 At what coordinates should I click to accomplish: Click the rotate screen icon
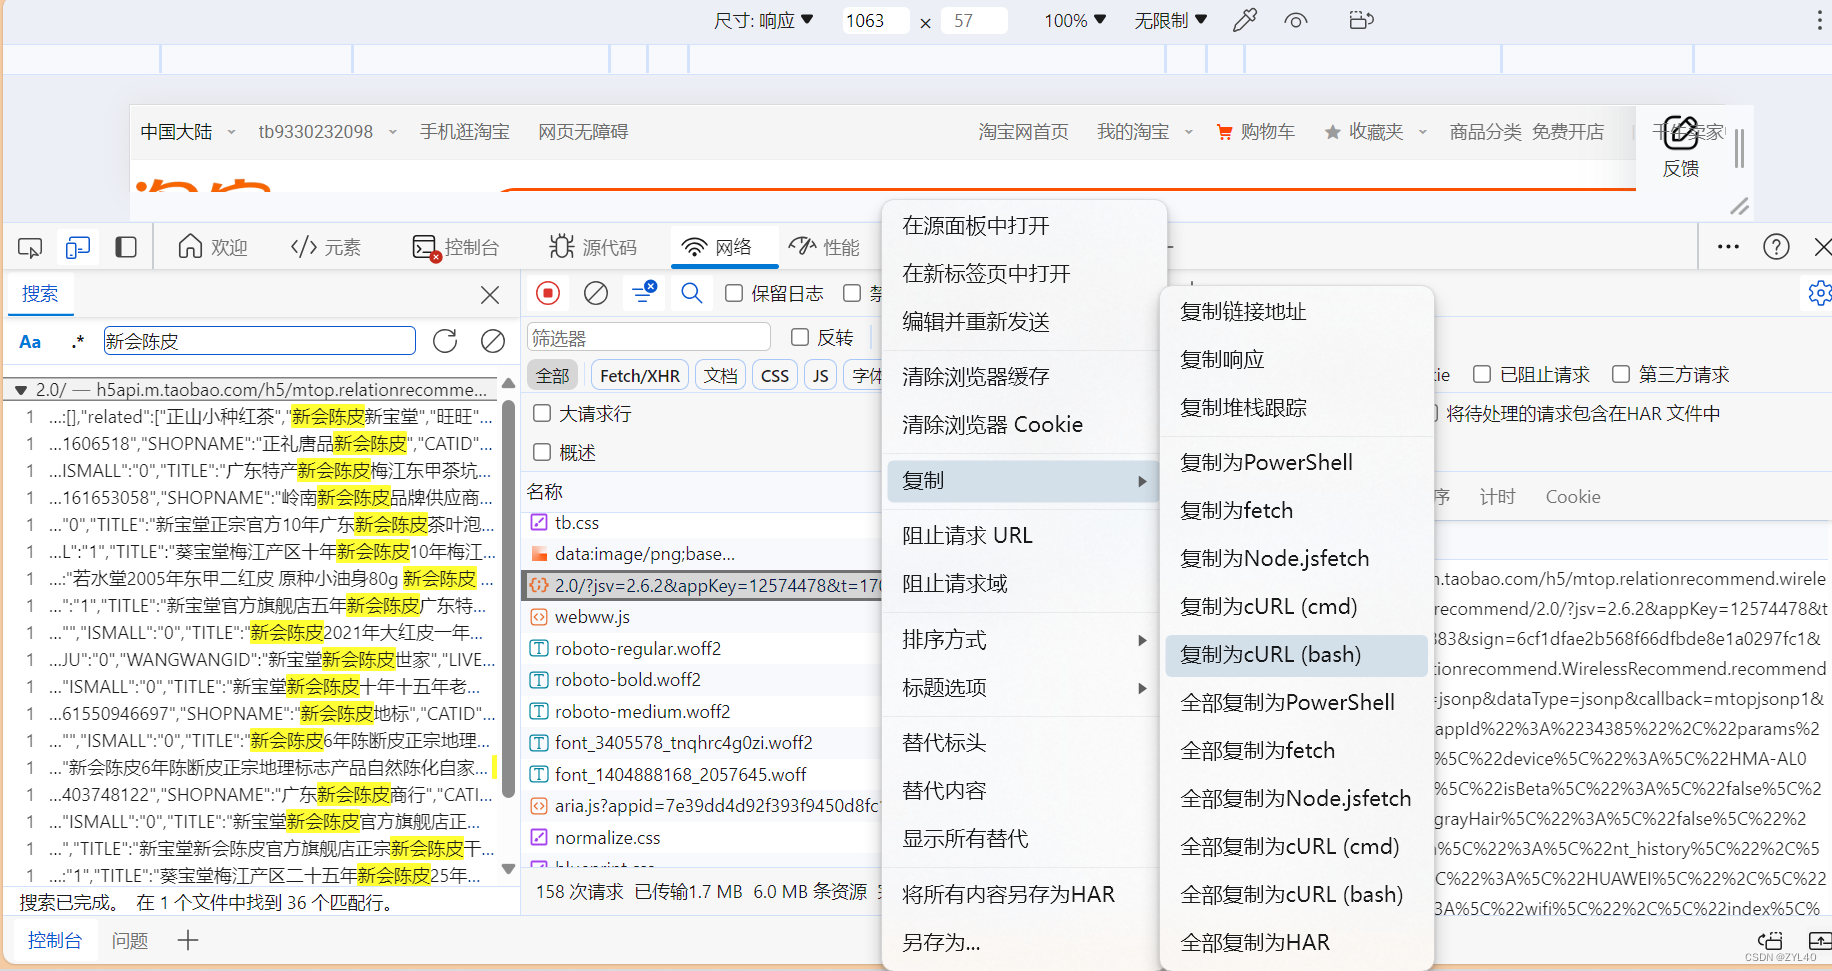click(x=1361, y=20)
